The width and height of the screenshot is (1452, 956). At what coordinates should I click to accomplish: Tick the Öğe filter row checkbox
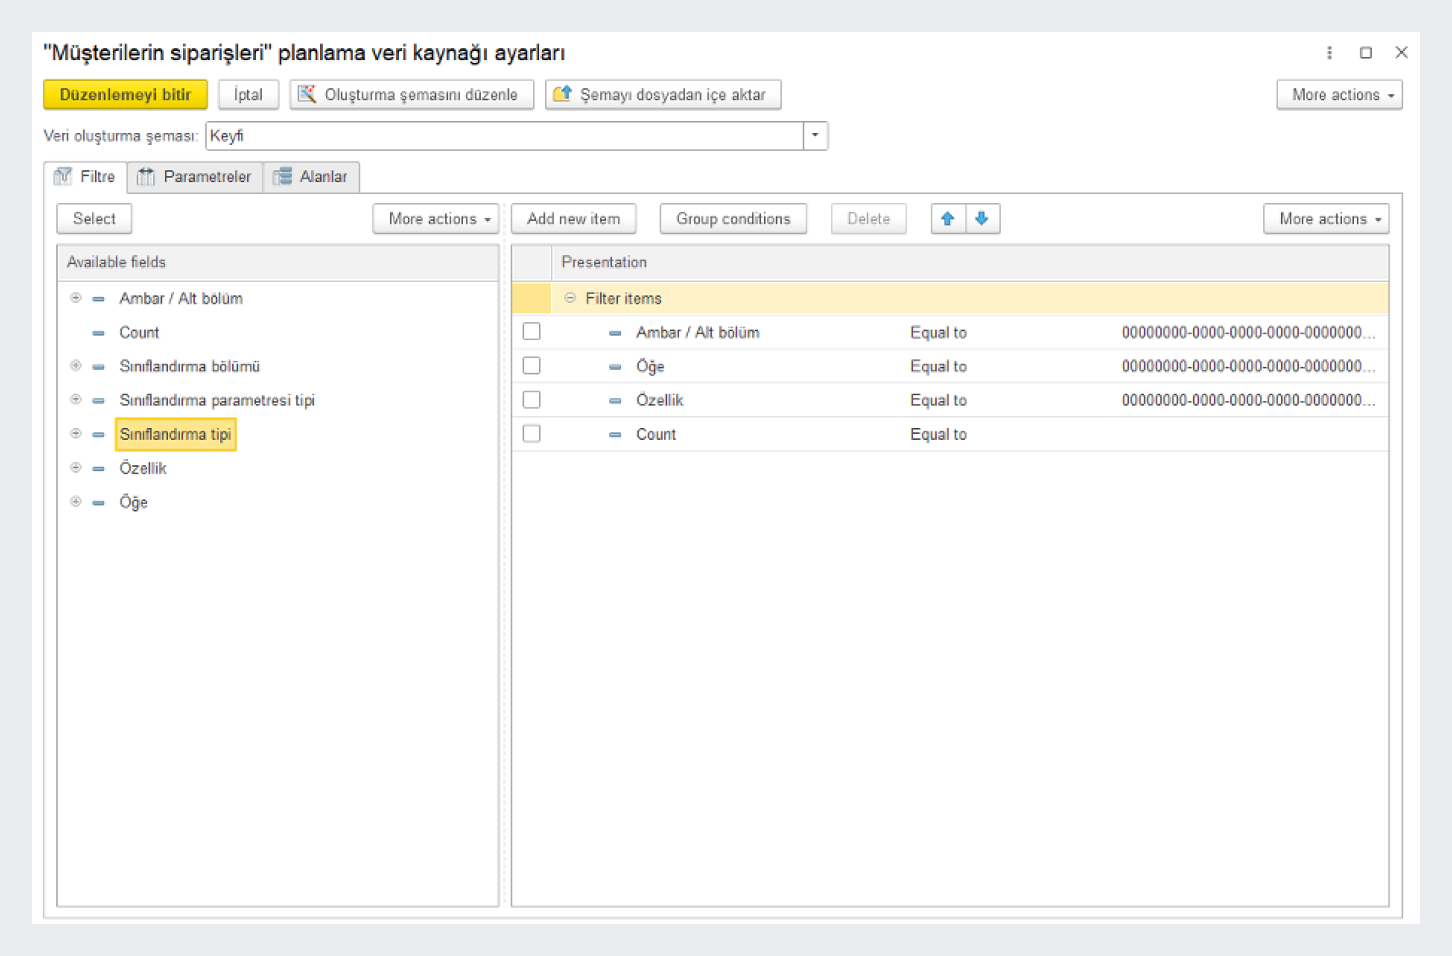pos(532,366)
